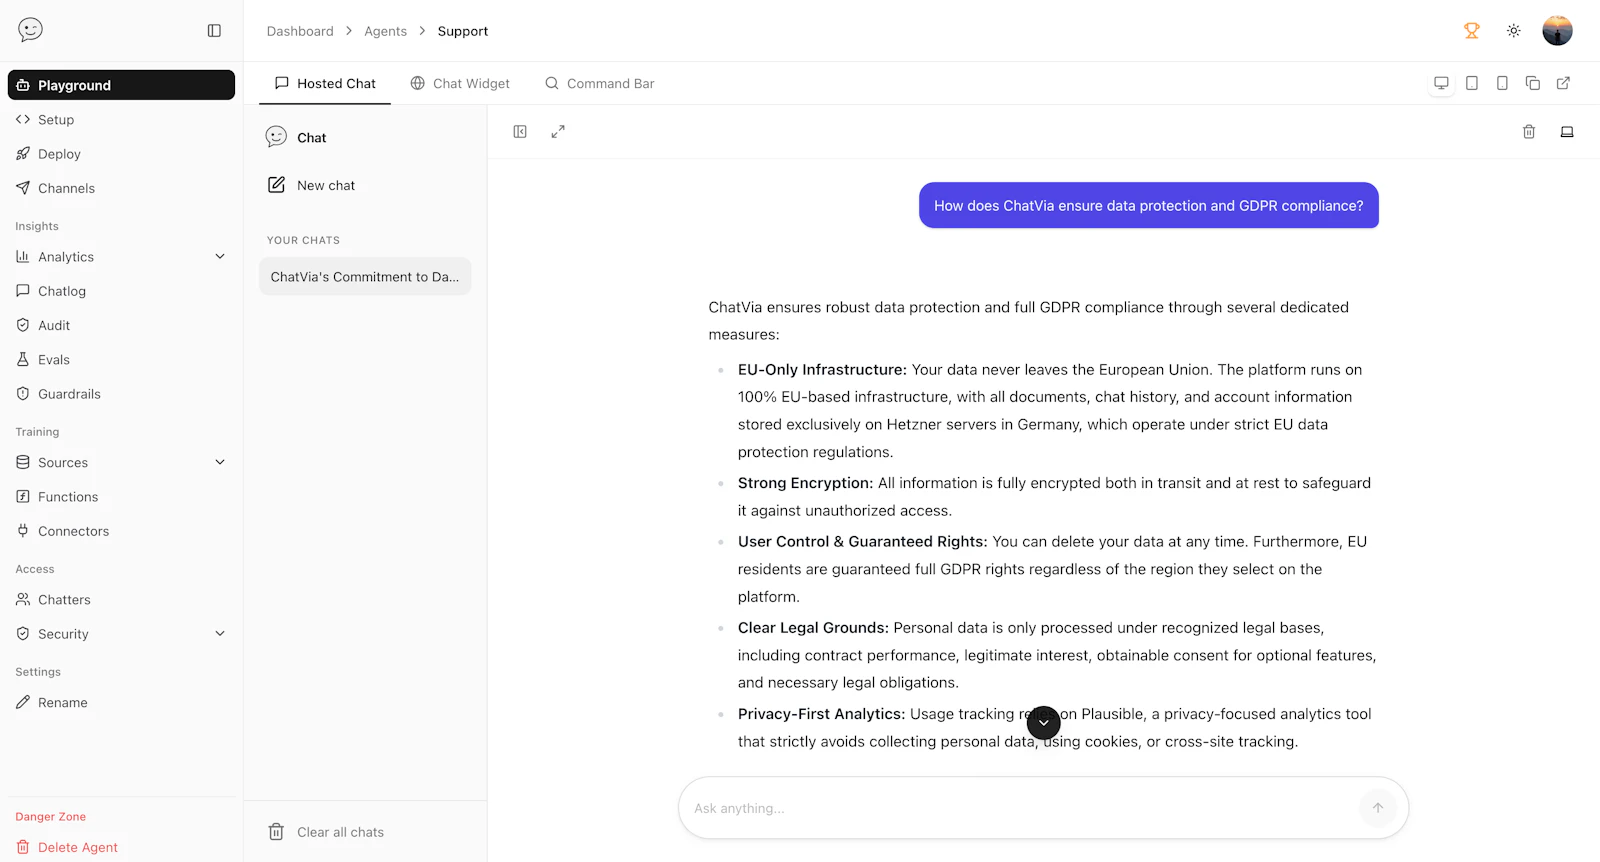Switch to the Chat Widget tab
The width and height of the screenshot is (1600, 862).
click(460, 84)
